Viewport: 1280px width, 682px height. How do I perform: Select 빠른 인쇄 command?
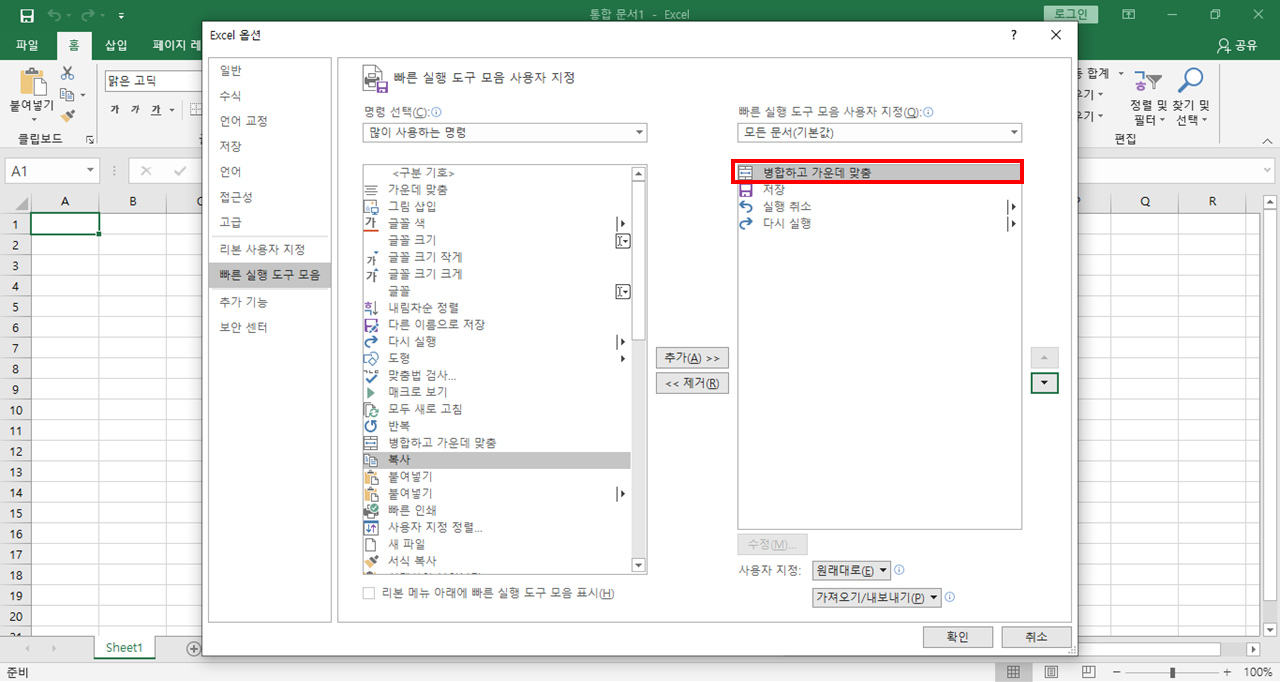click(x=496, y=510)
